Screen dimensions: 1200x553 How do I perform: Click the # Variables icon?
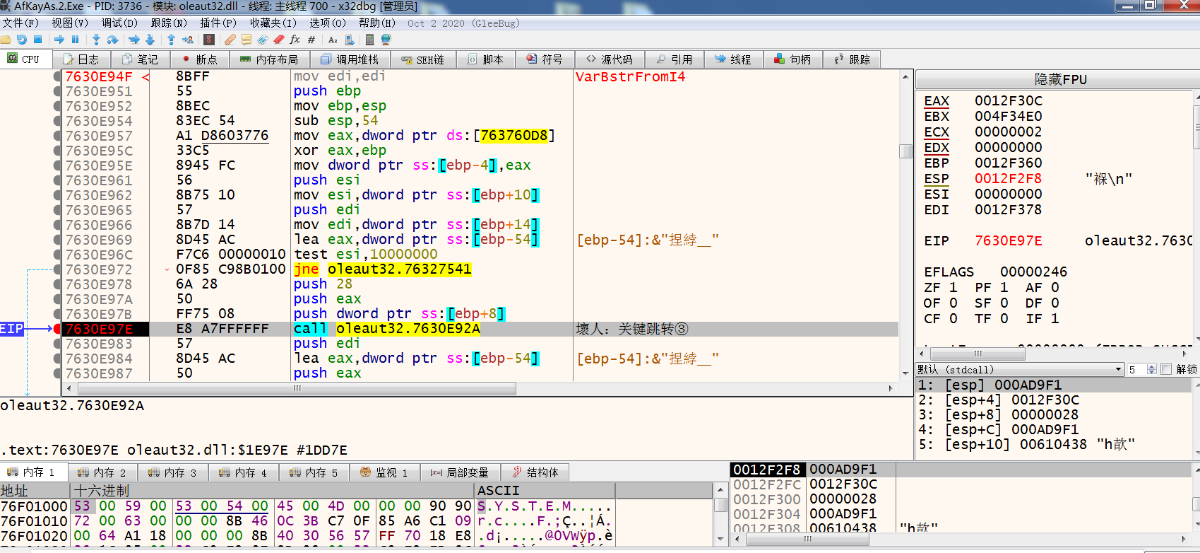pyautogui.click(x=311, y=40)
